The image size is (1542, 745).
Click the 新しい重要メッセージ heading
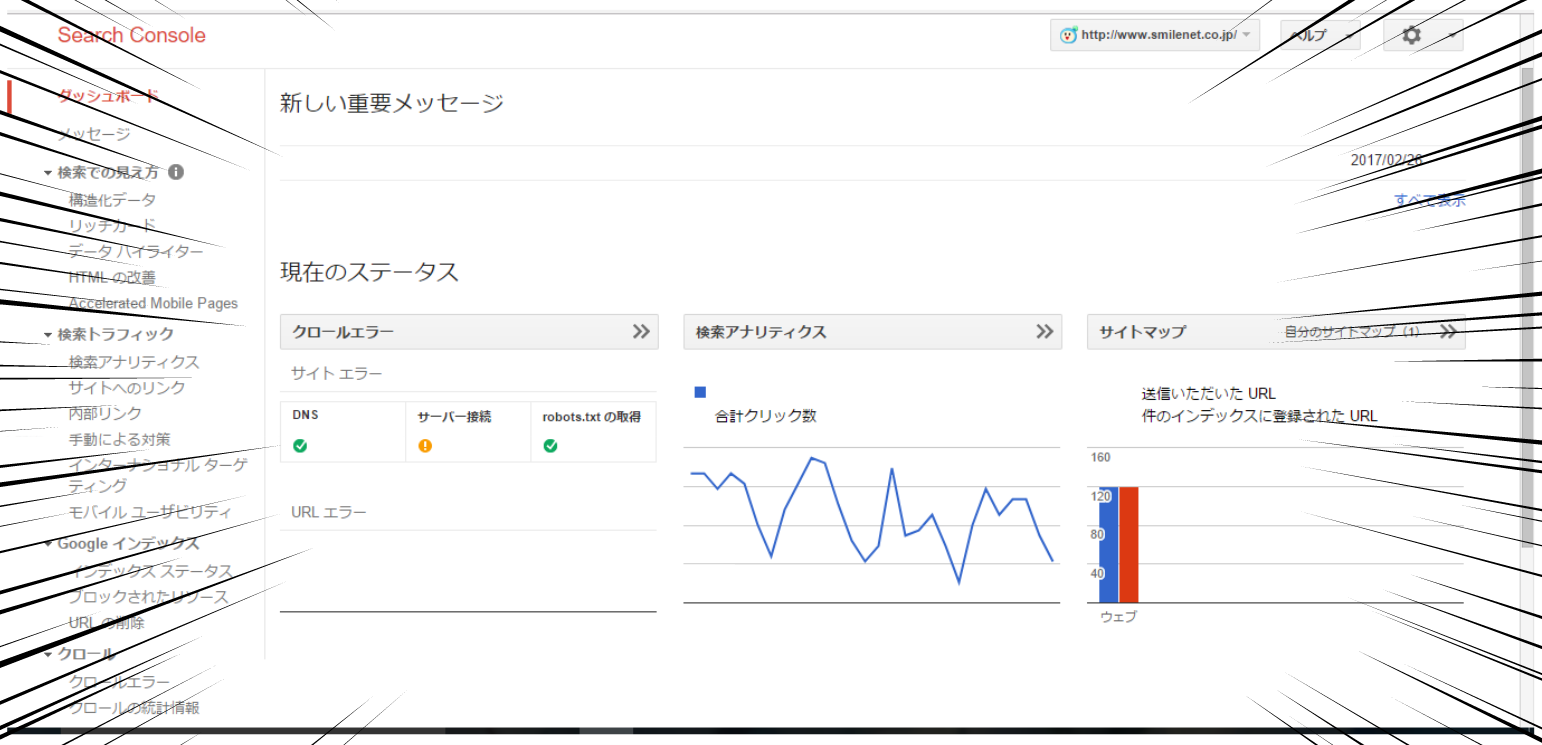(x=392, y=103)
